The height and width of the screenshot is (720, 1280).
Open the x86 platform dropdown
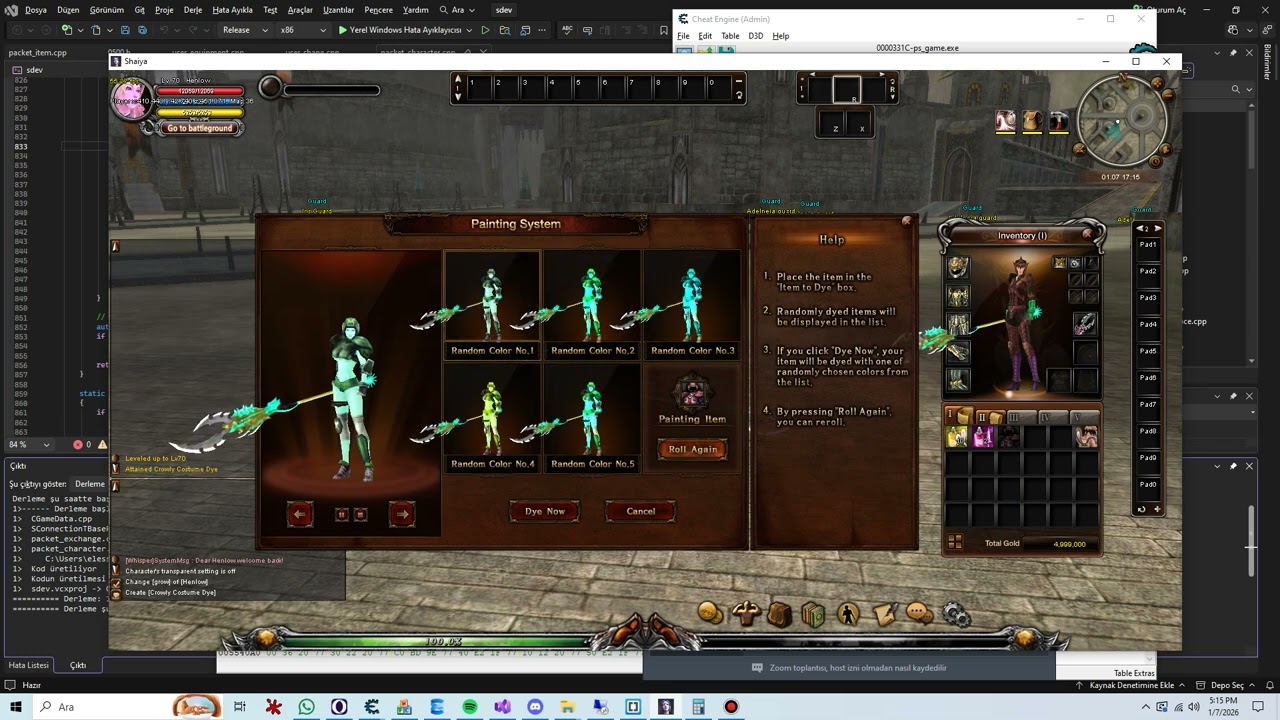(301, 30)
